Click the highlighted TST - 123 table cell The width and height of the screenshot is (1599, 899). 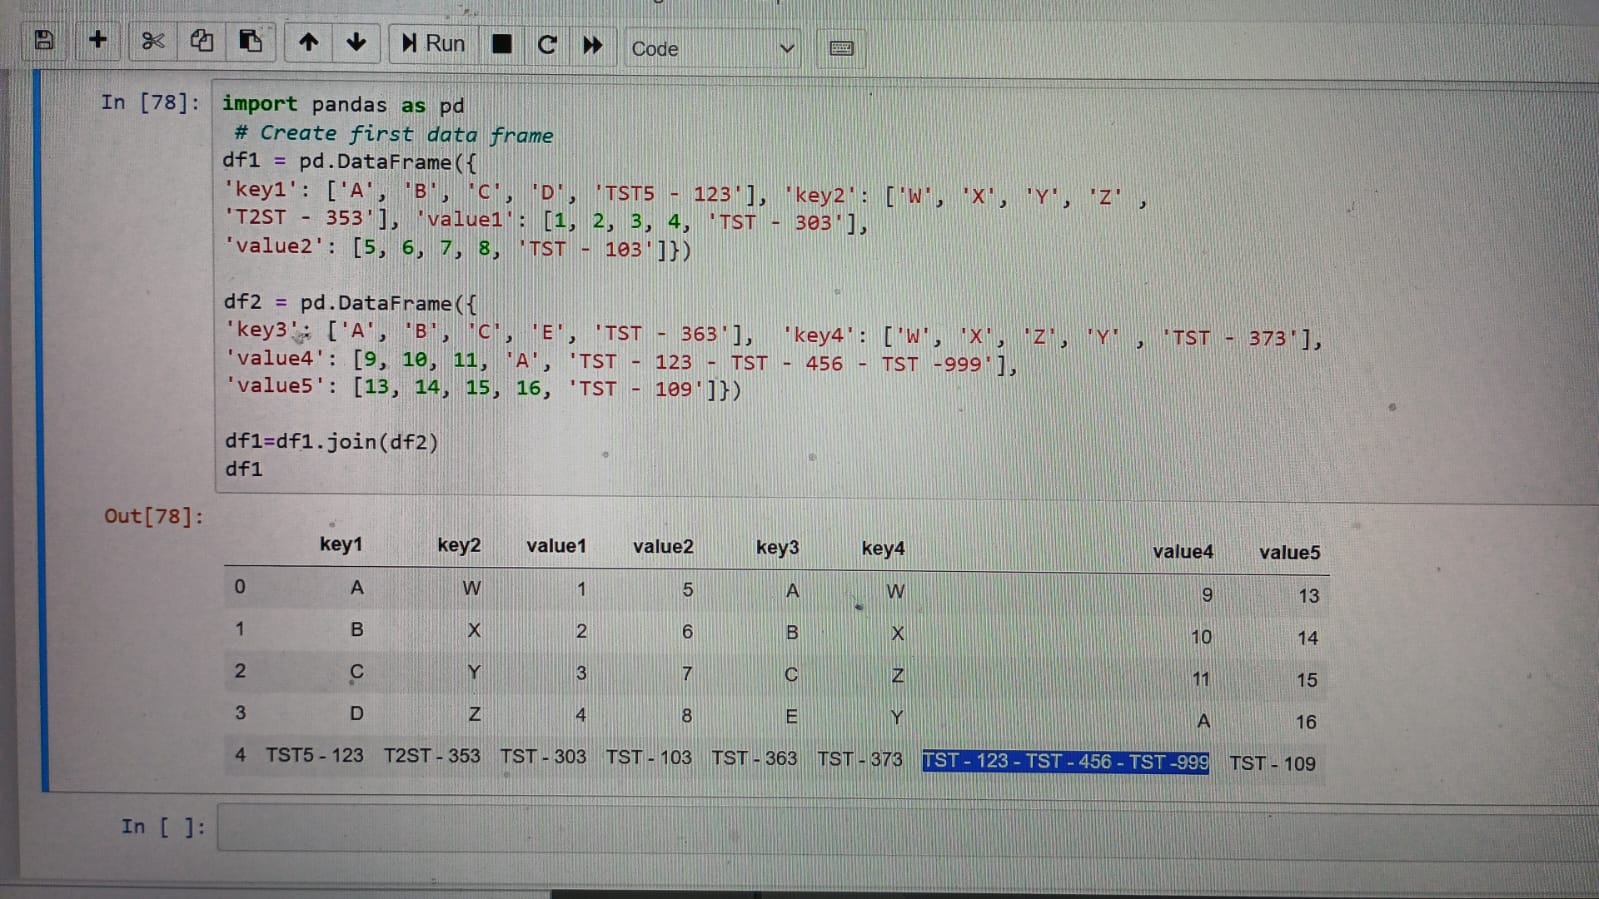[x=1065, y=761]
